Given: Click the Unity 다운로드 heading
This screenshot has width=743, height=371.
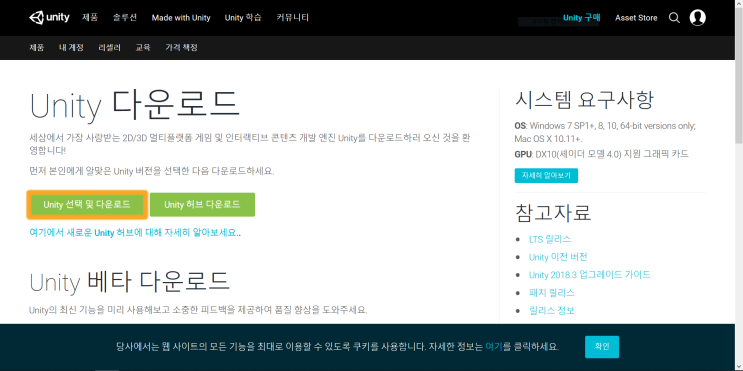Looking at the screenshot, I should (135, 106).
